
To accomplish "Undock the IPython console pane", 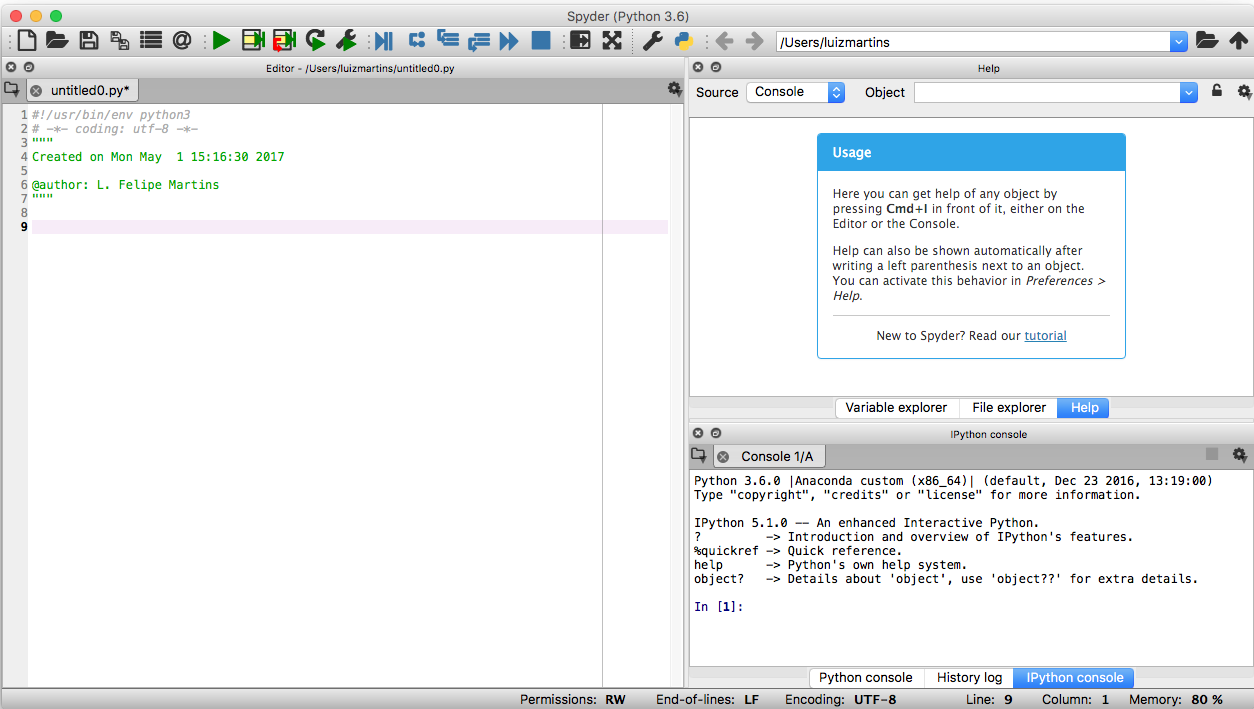I will tap(716, 433).
